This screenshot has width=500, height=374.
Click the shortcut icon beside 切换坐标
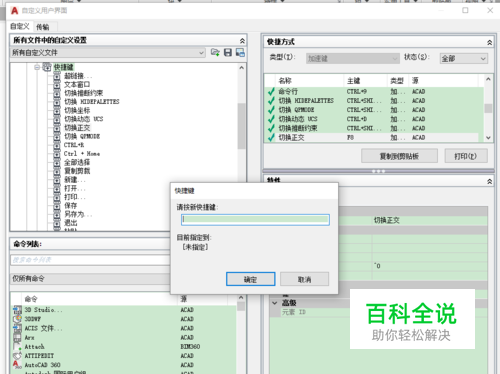pyautogui.click(x=57, y=111)
